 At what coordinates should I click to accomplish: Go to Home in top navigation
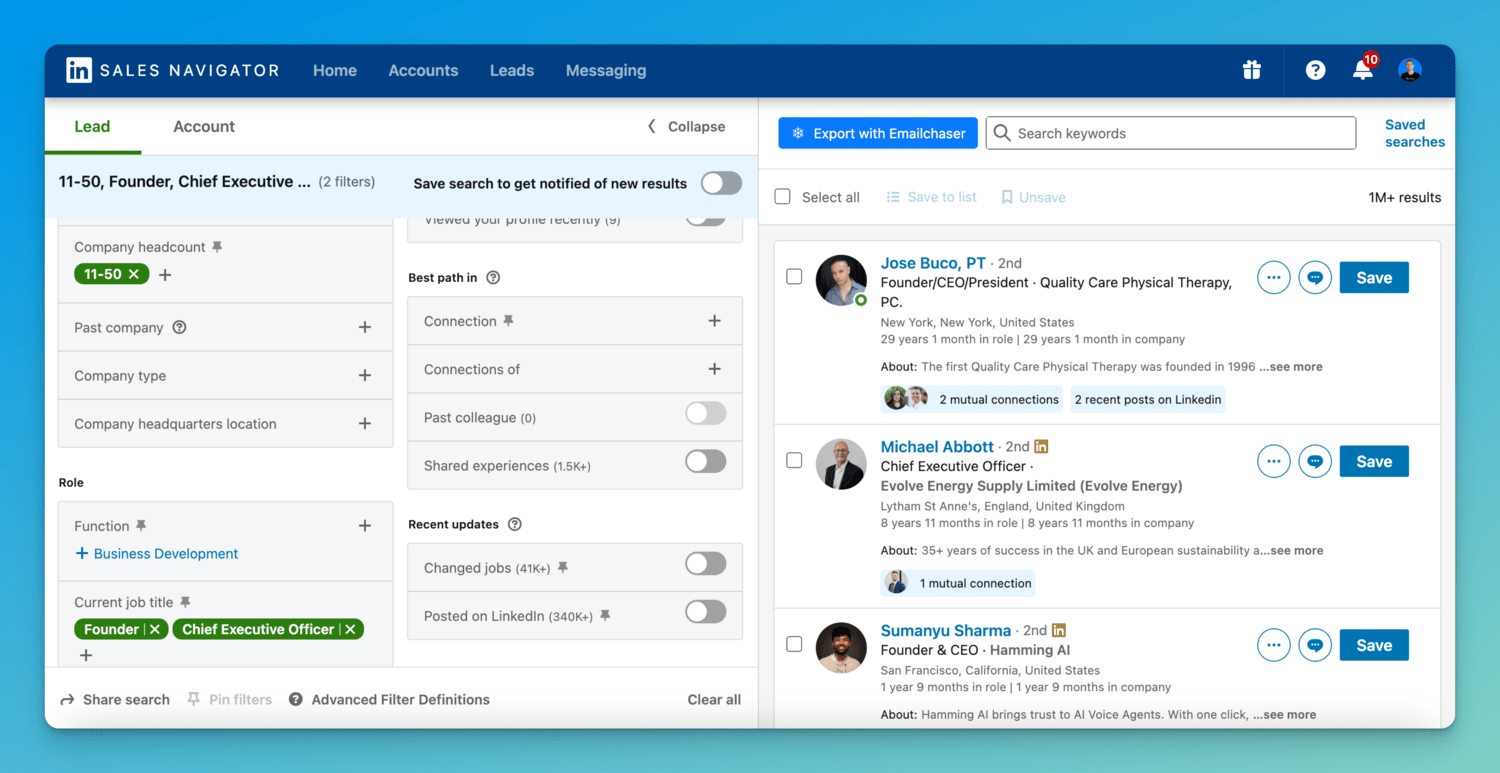(x=335, y=70)
